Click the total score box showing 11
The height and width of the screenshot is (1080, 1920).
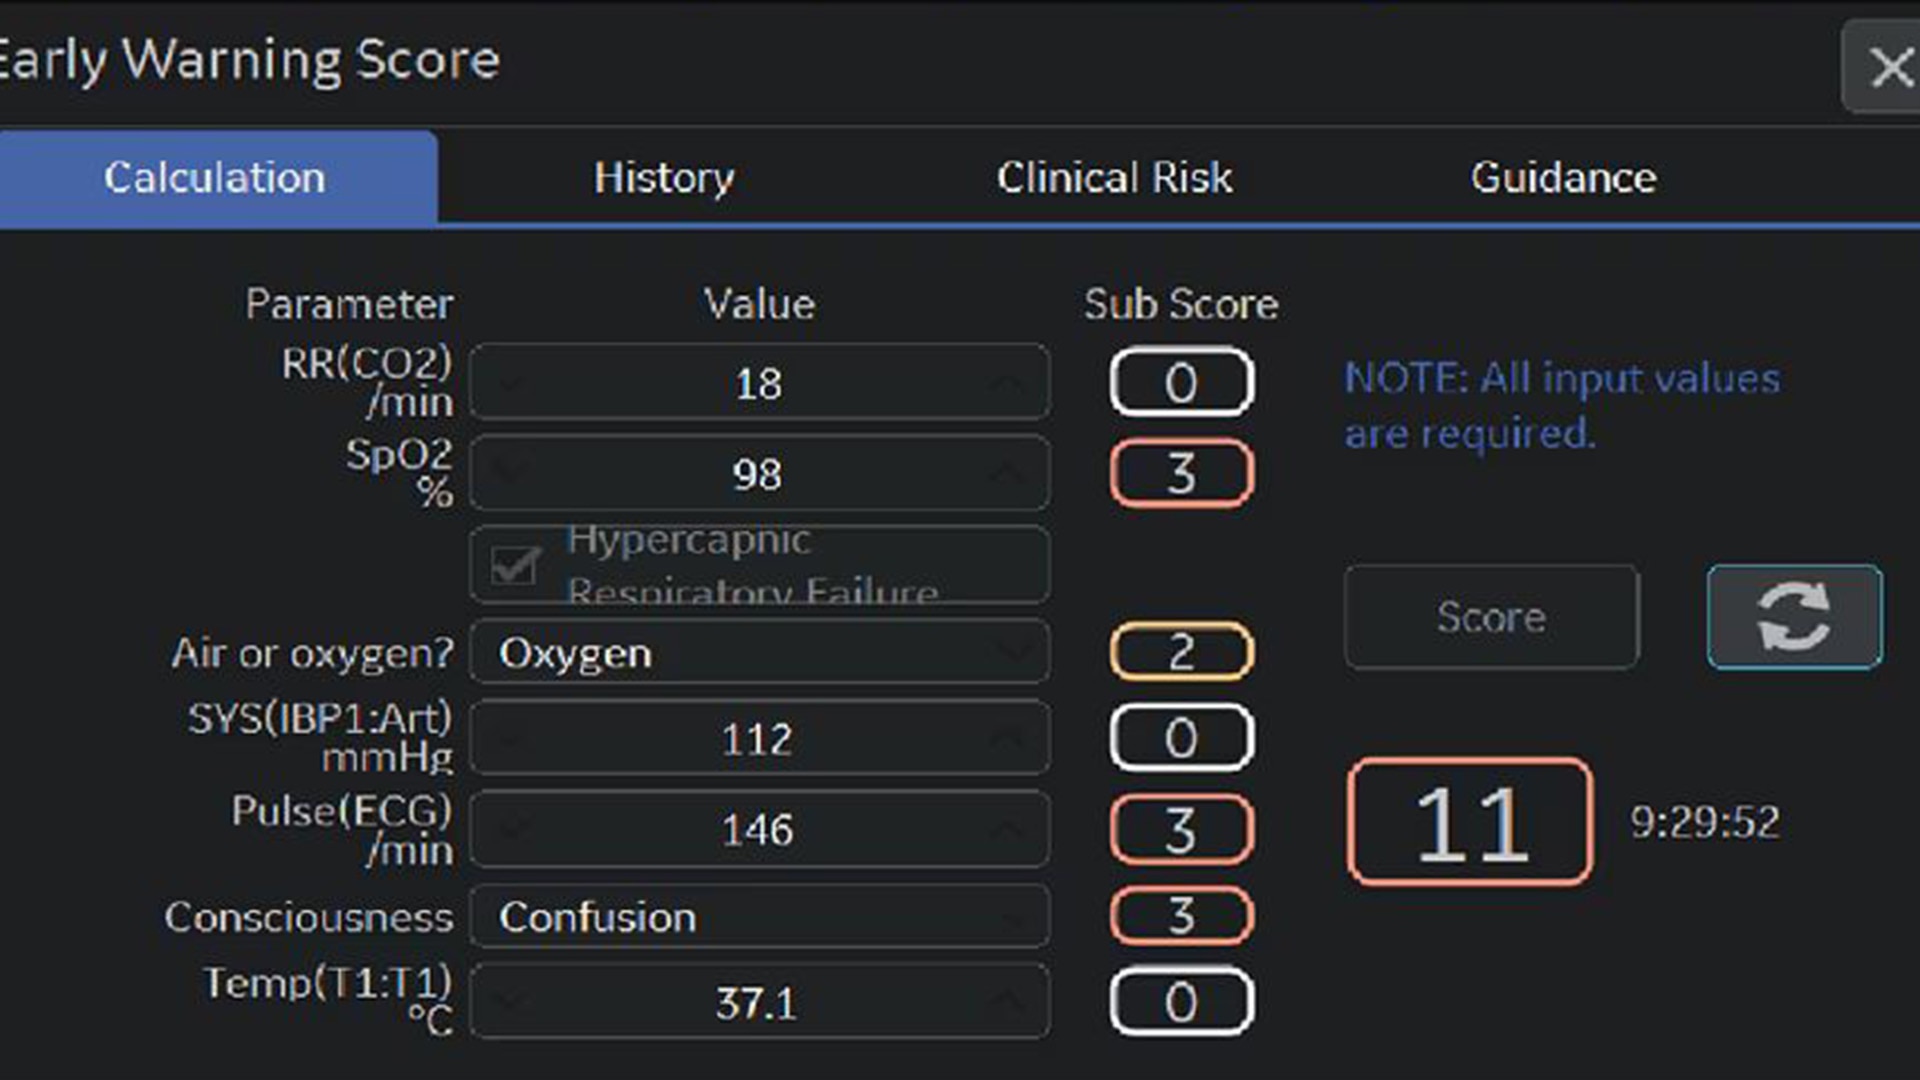(1470, 823)
